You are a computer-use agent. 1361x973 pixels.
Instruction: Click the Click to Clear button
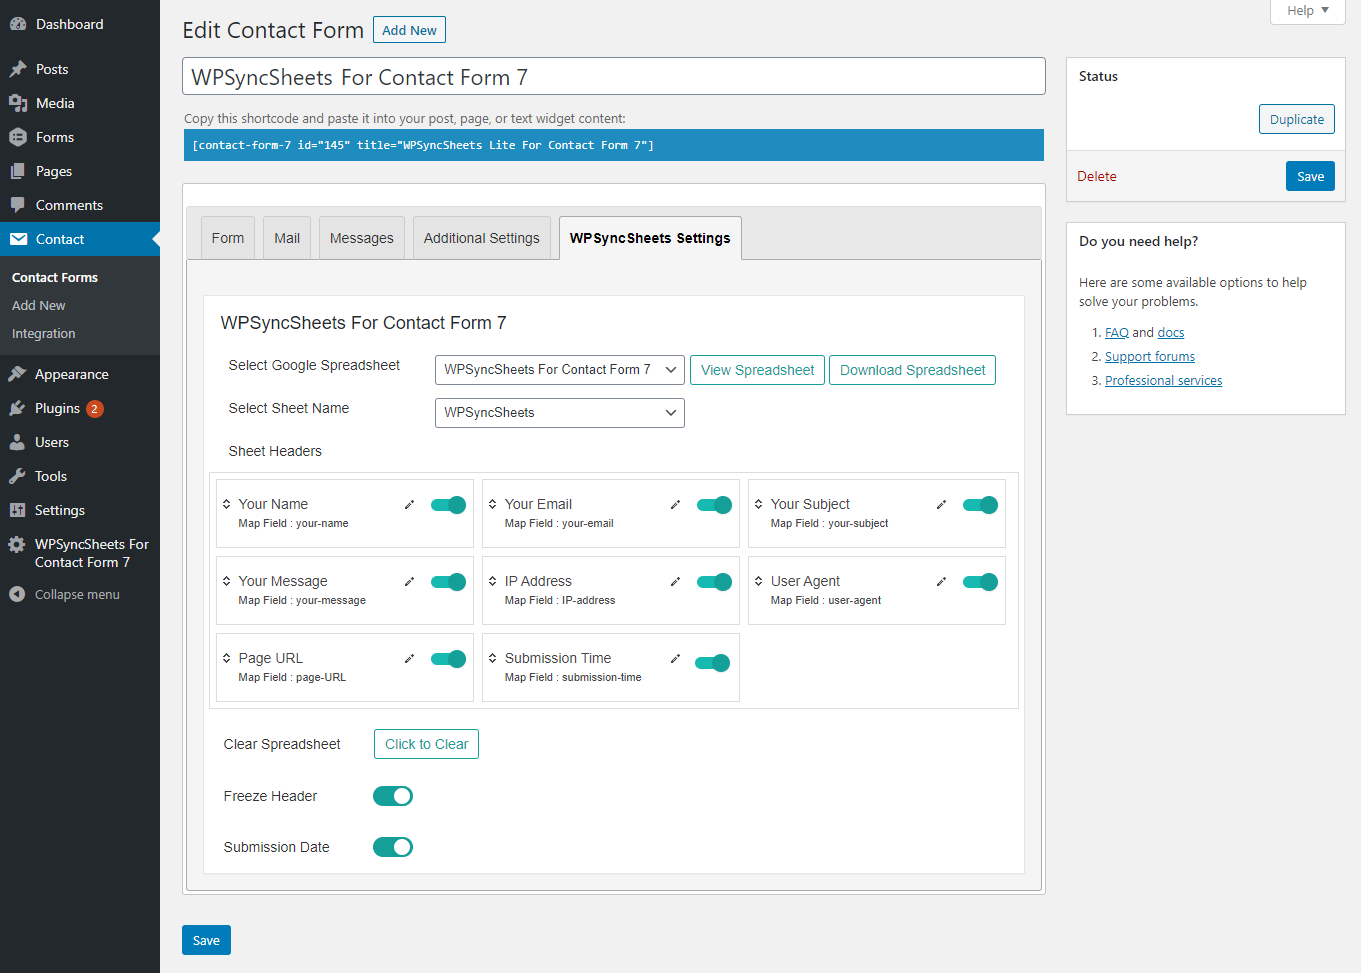point(427,744)
